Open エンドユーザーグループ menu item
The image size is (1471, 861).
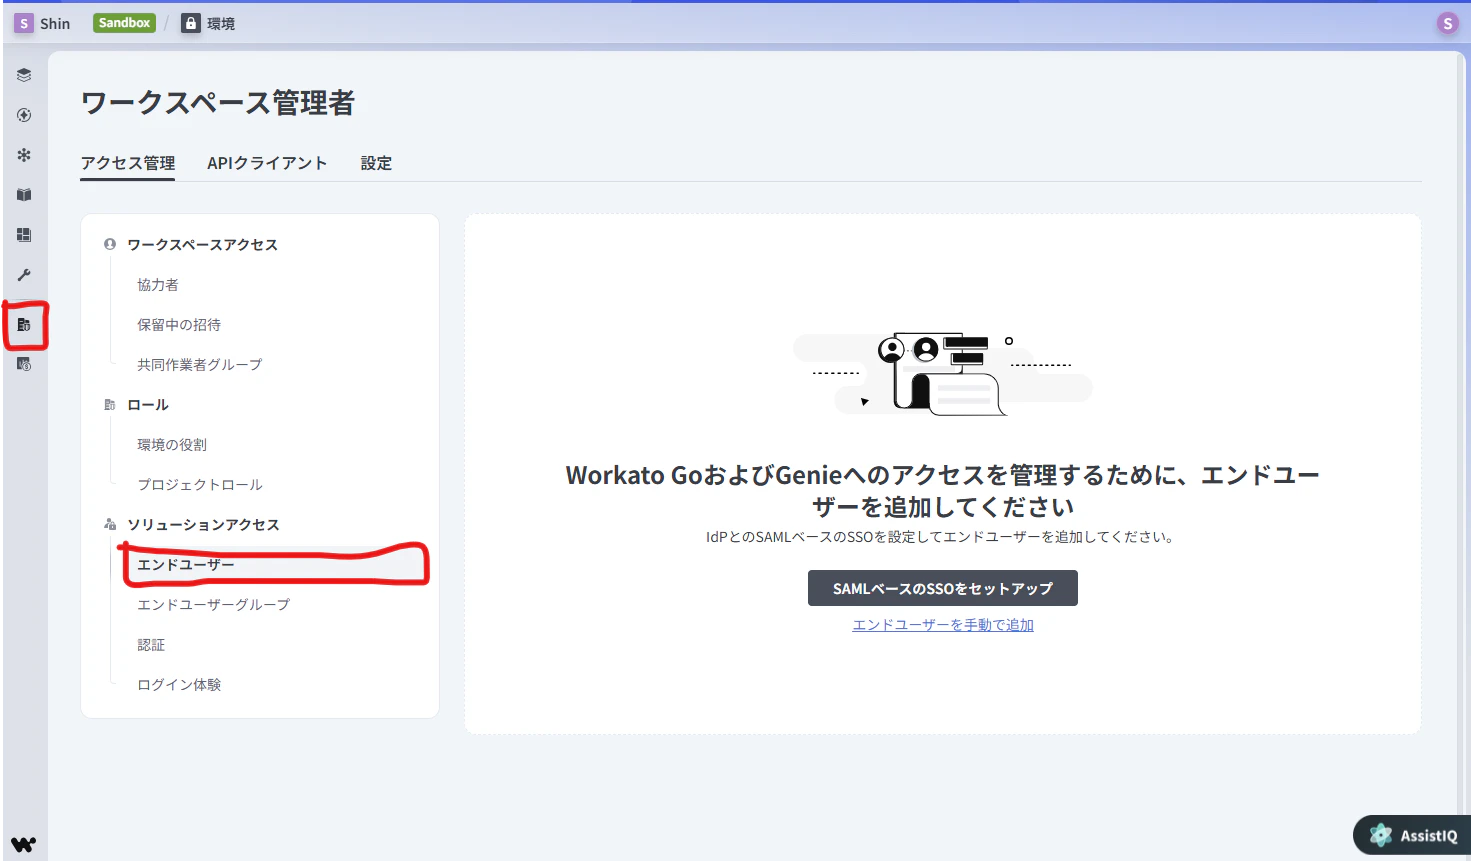pyautogui.click(x=214, y=605)
